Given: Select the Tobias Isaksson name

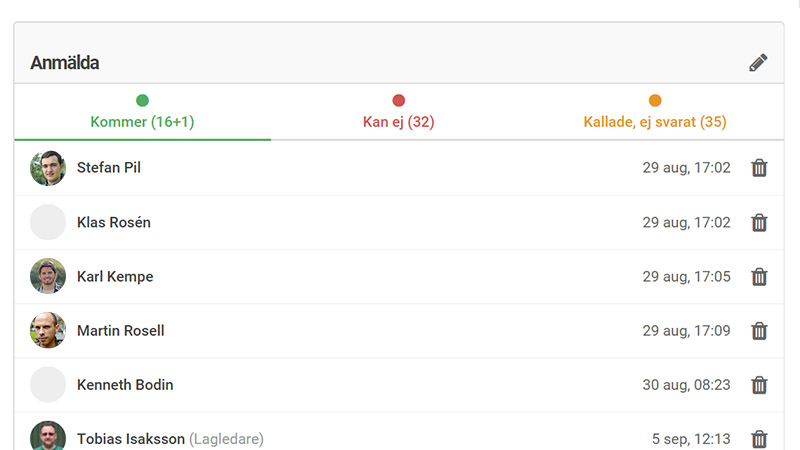Looking at the screenshot, I should tap(131, 439).
